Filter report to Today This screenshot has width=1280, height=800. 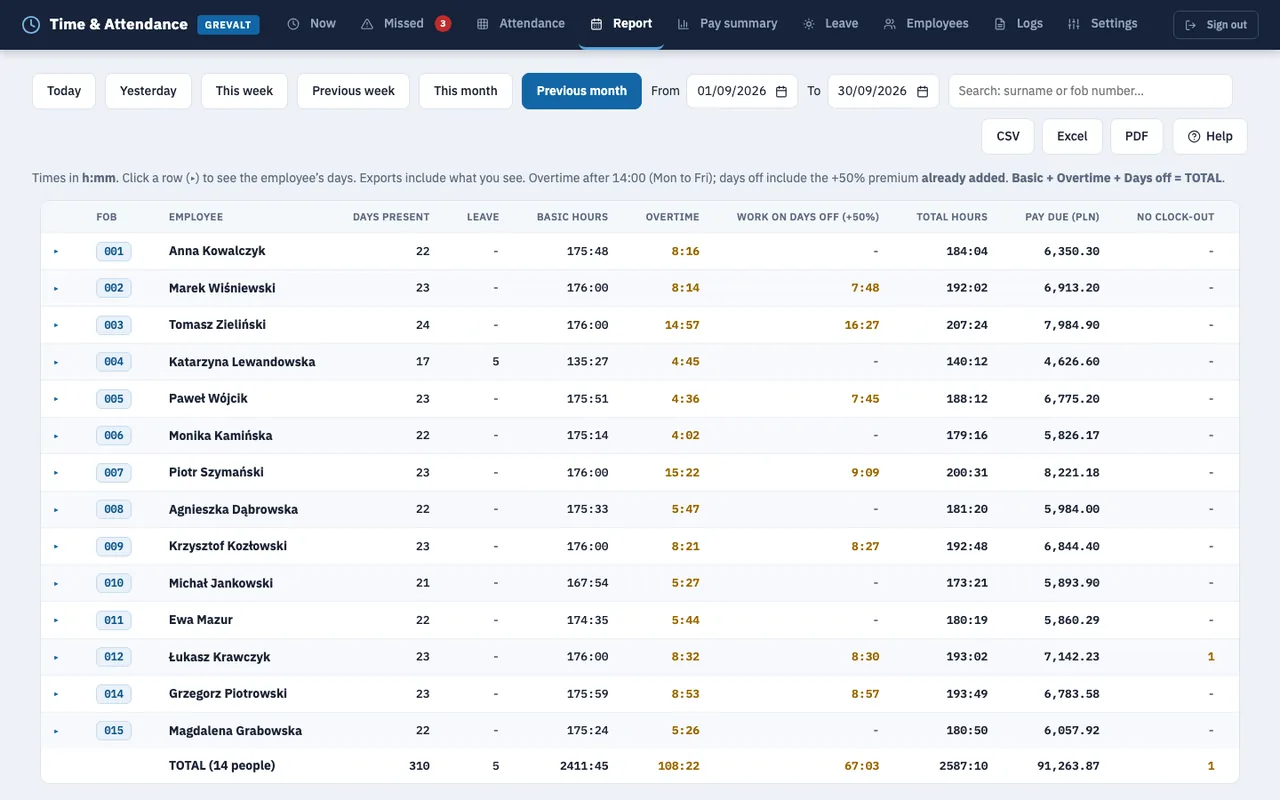tap(64, 91)
